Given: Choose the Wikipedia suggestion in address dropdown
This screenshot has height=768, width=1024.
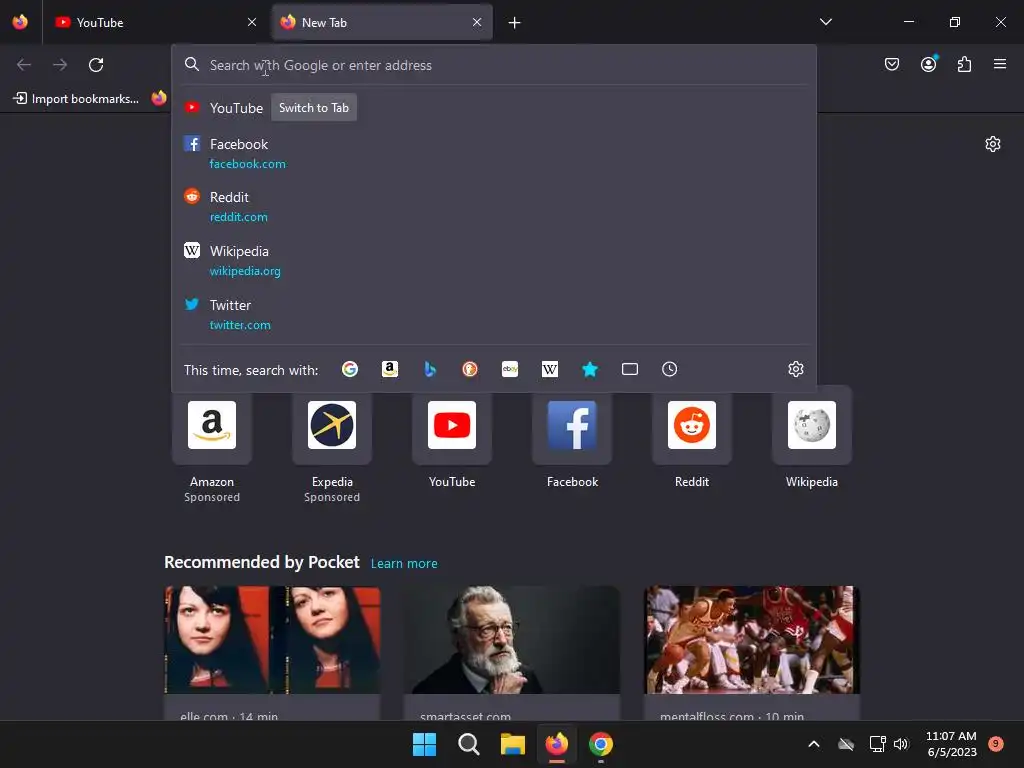Looking at the screenshot, I should click(494, 260).
